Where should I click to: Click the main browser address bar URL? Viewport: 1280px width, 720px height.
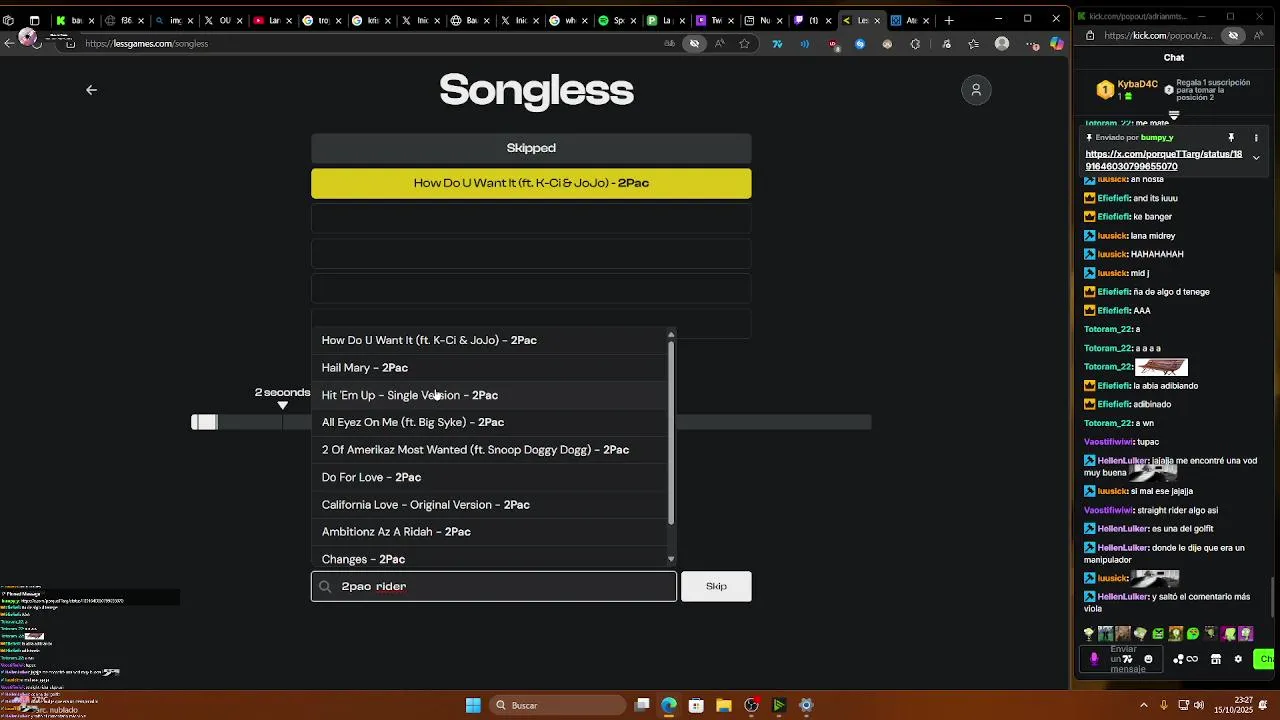click(x=147, y=44)
